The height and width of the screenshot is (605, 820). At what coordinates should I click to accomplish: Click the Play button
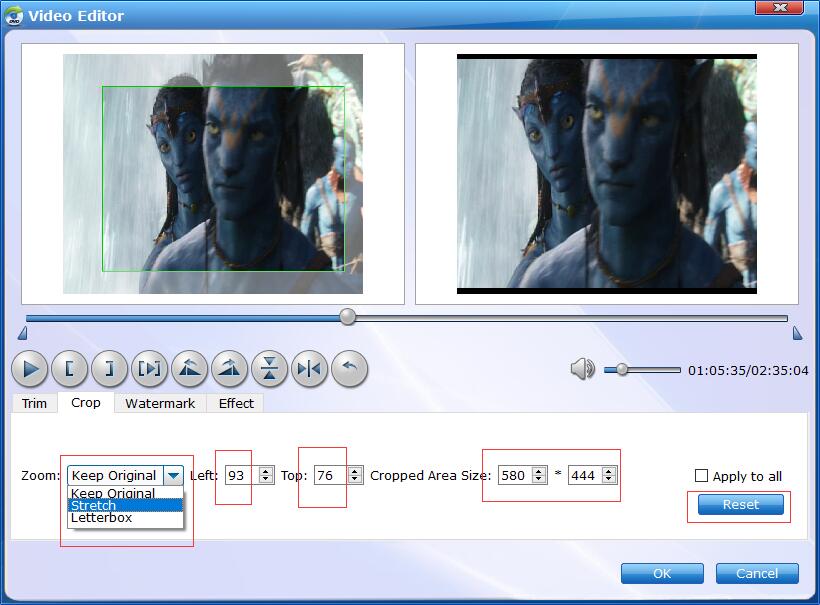click(x=29, y=369)
